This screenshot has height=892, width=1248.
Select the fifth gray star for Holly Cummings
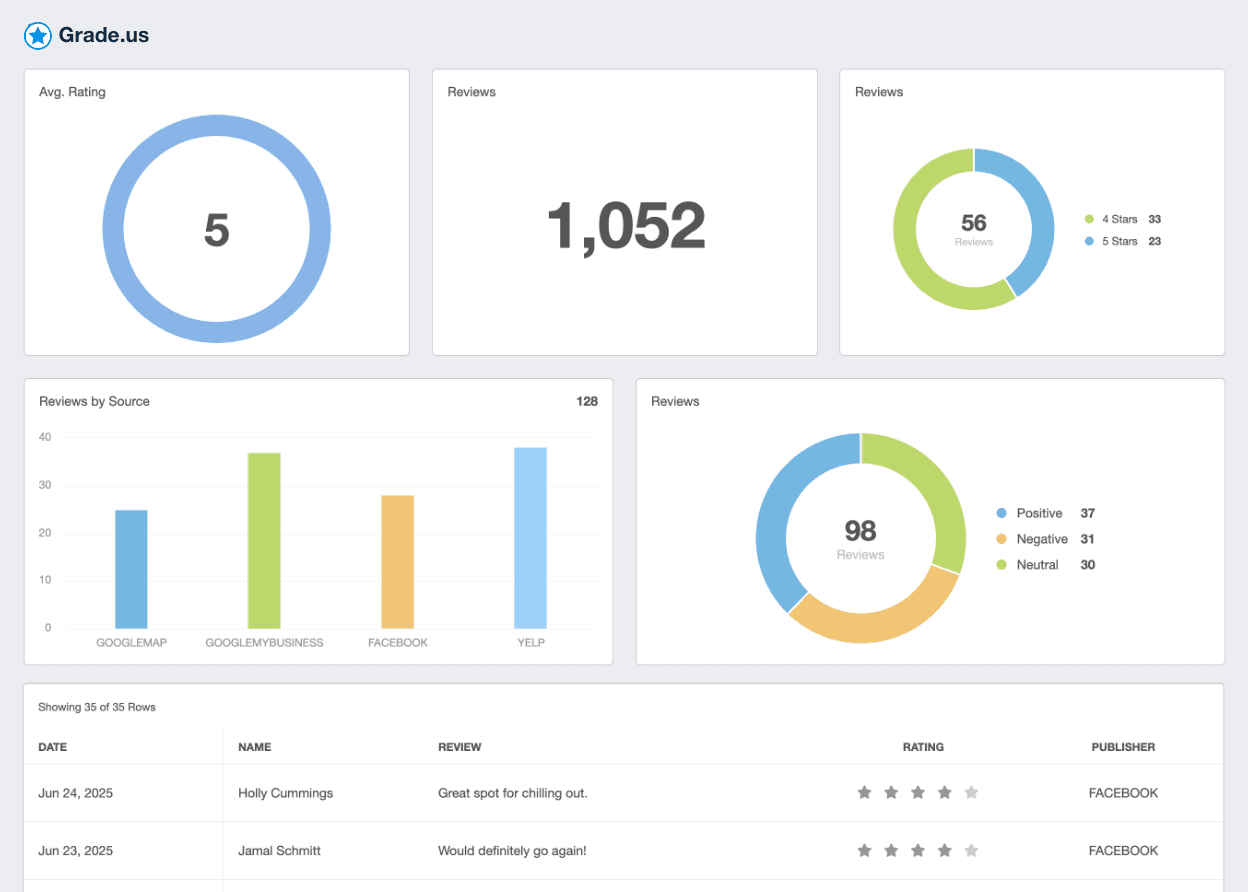[971, 791]
